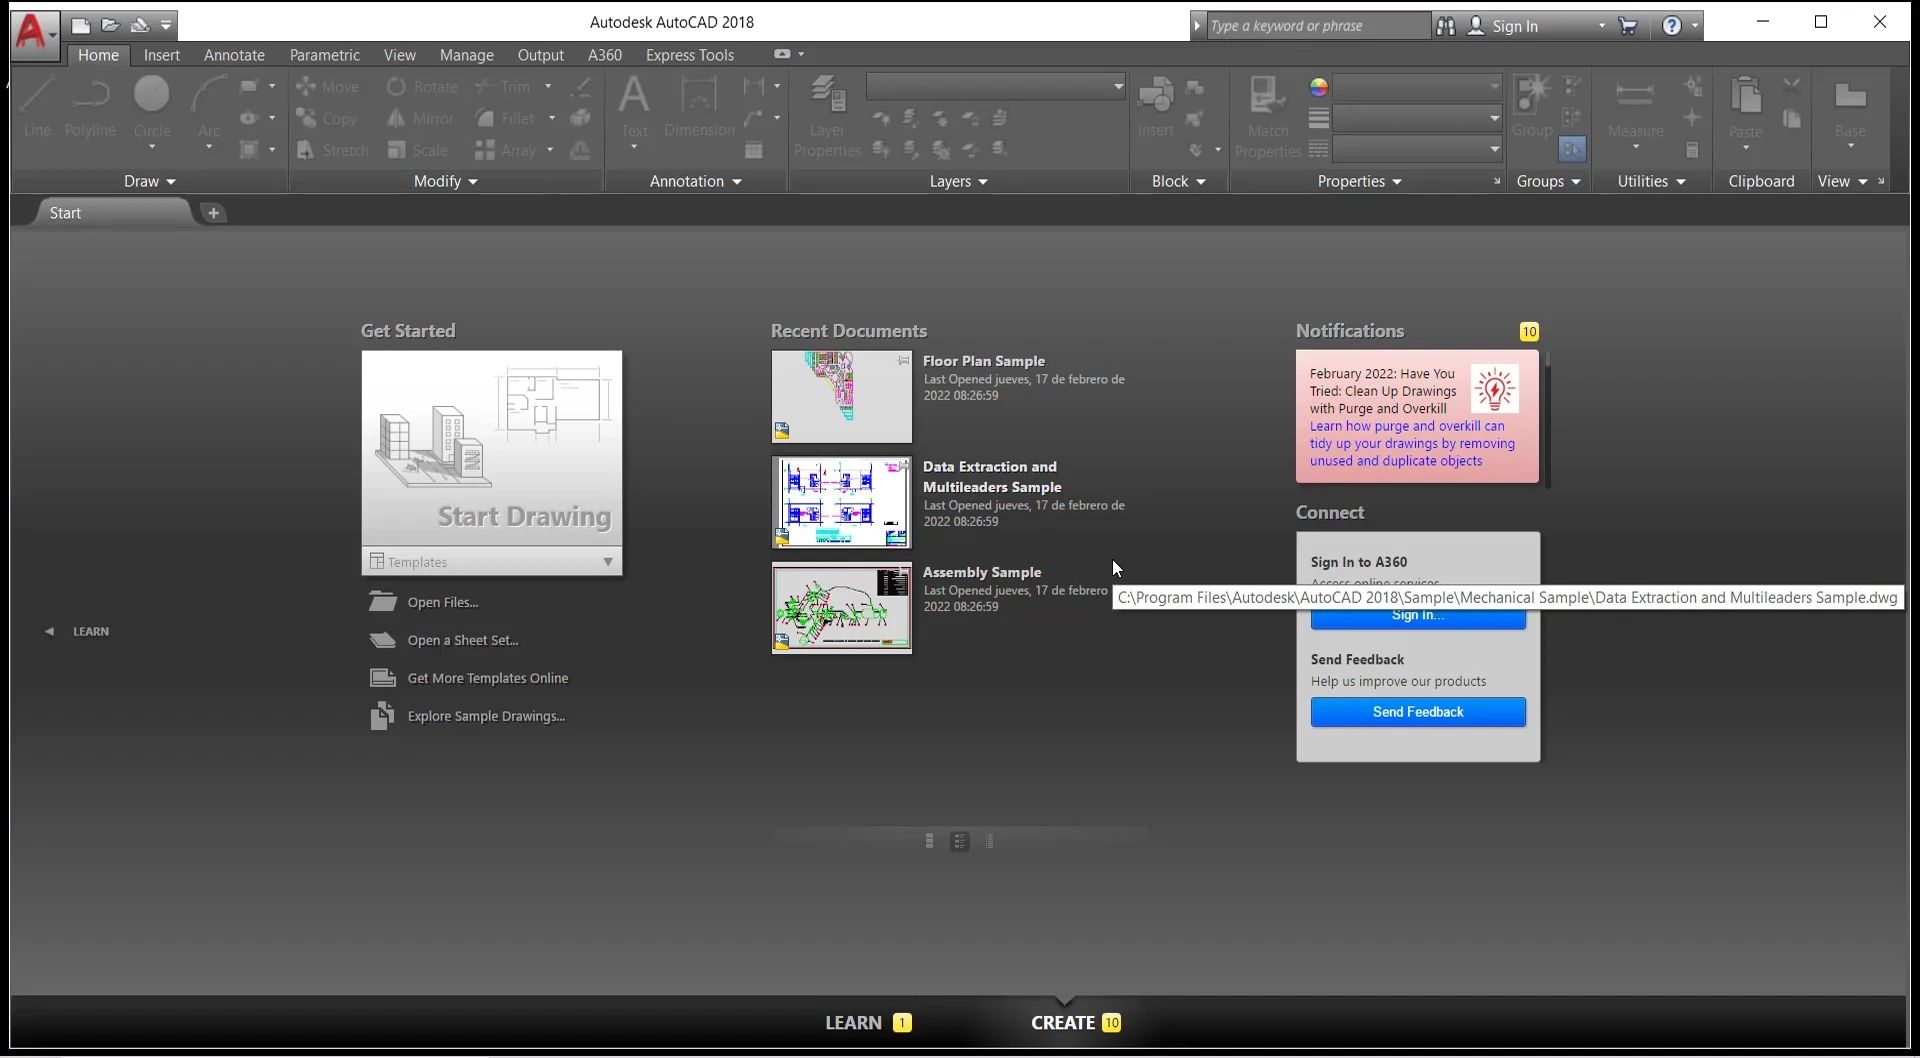1920x1058 pixels.
Task: Switch to the Insert ribbon tab
Action: pos(162,55)
